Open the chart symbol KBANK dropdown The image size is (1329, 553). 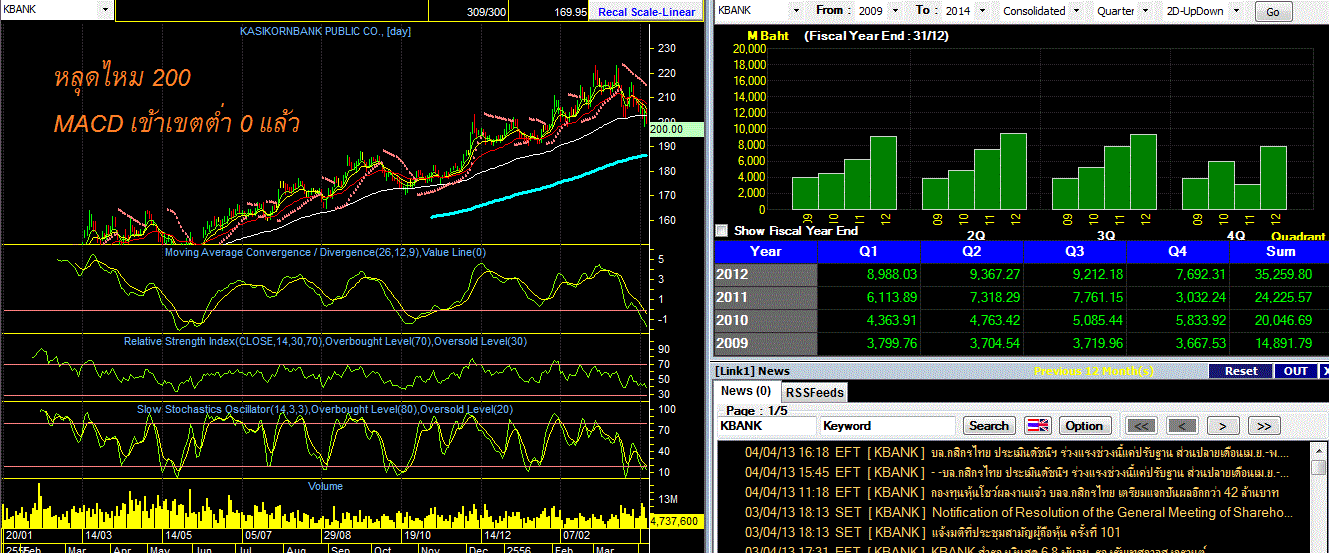[x=106, y=10]
